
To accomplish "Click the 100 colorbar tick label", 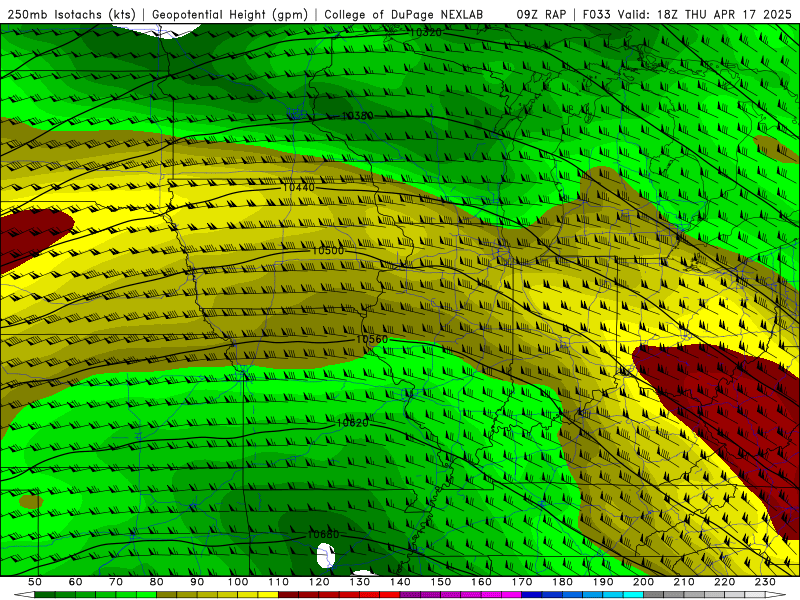I will click(238, 582).
